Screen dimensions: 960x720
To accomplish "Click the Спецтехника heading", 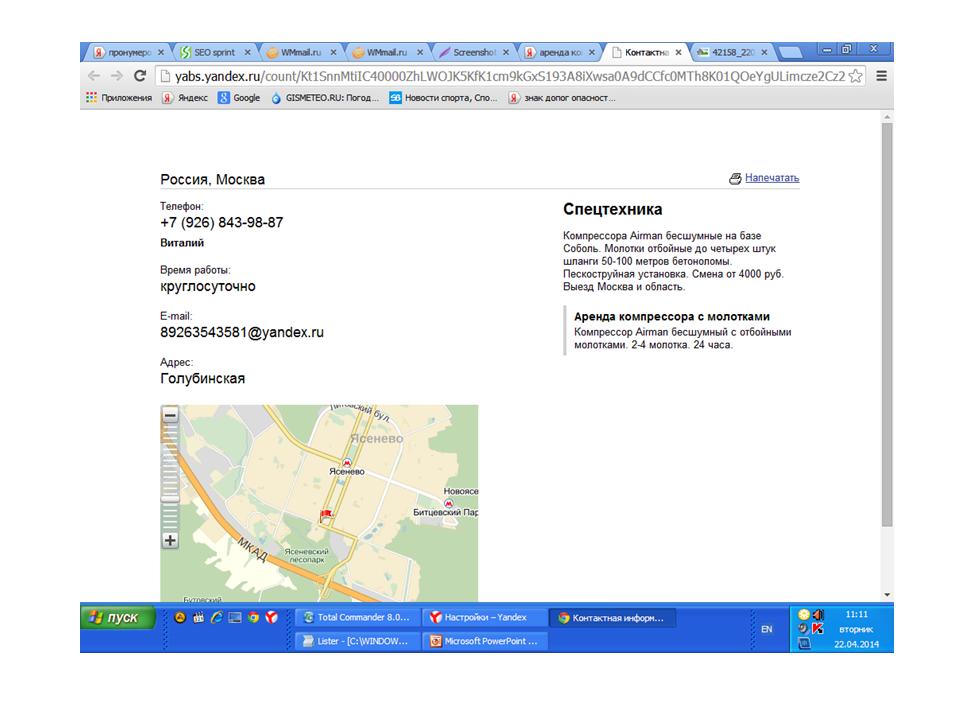I will (613, 209).
